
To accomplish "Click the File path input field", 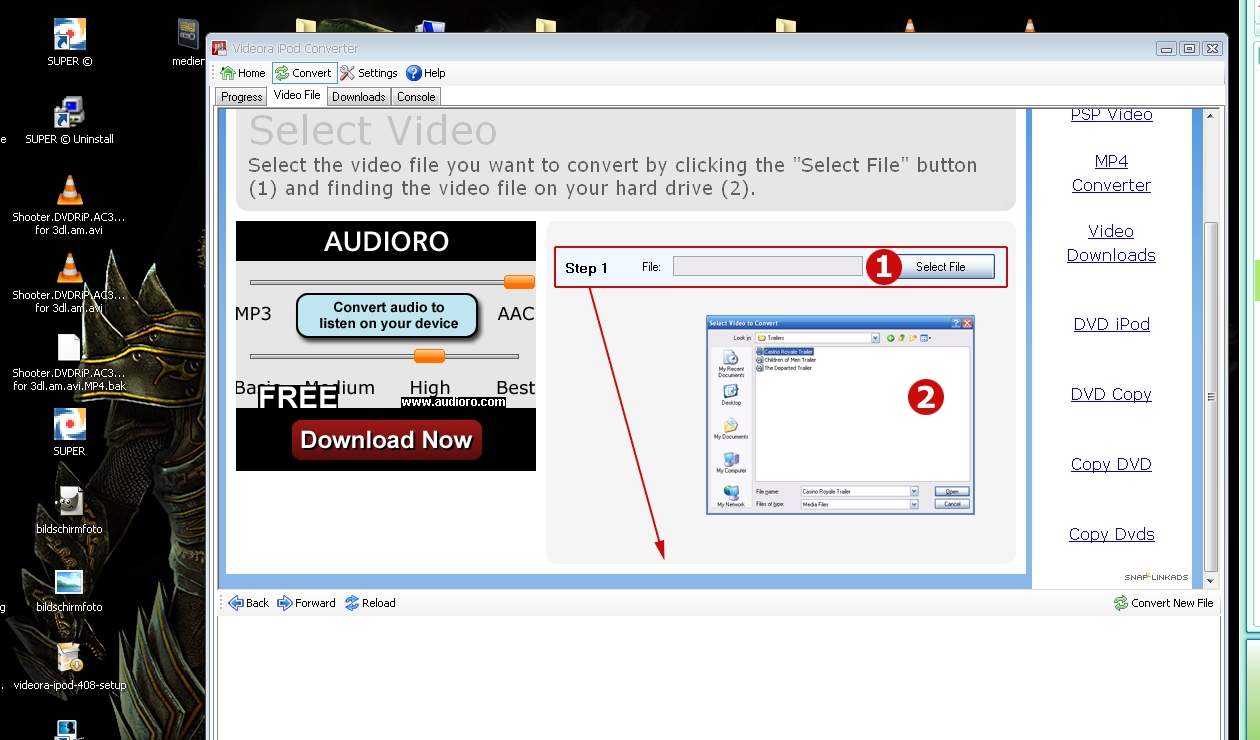I will click(767, 267).
